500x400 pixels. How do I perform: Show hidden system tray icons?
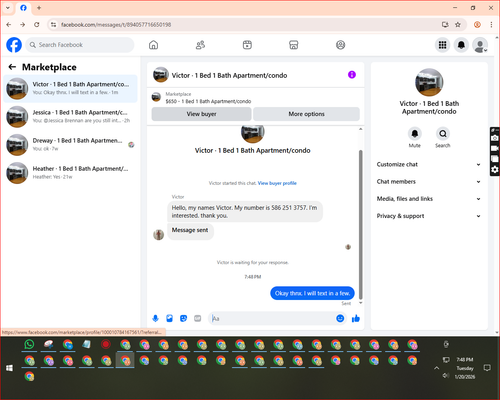point(436,368)
